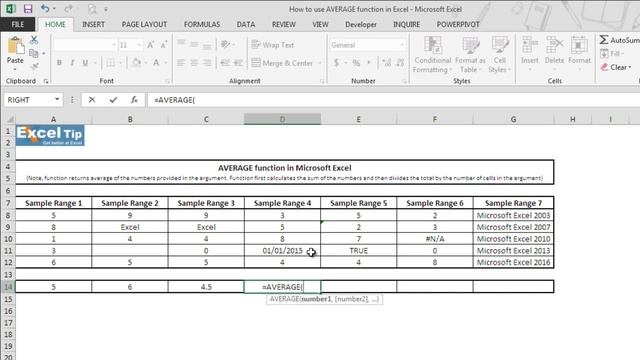
Task: Click the Redo arrow icon
Action: pyautogui.click(x=68, y=9)
